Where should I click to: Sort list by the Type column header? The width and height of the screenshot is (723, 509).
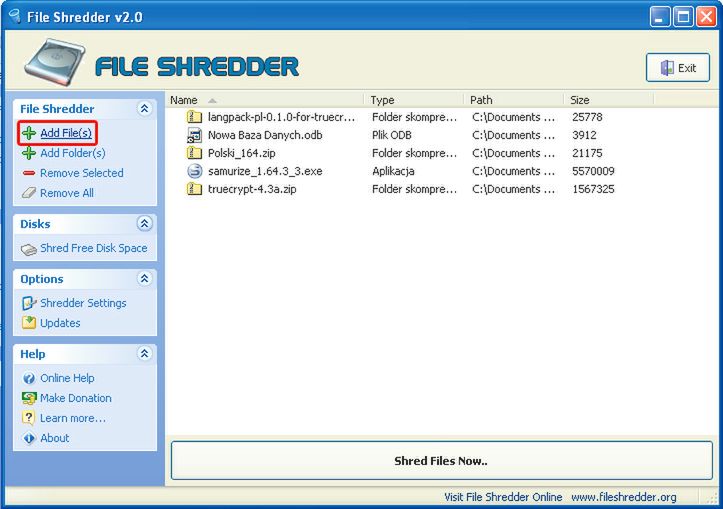414,100
